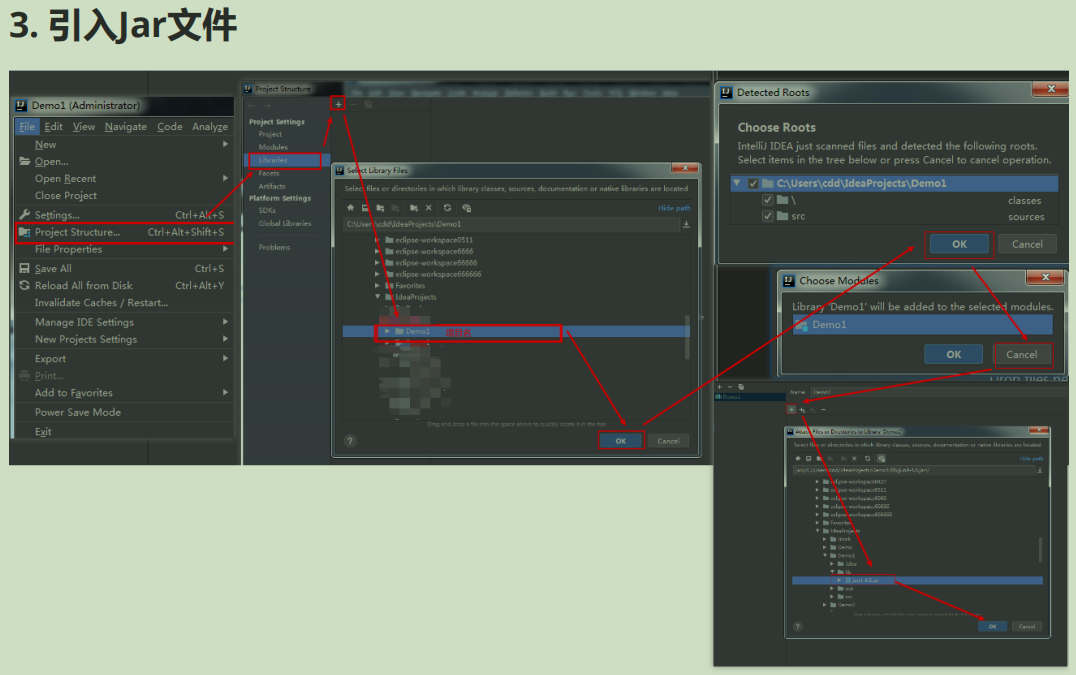The height and width of the screenshot is (675, 1076).
Task: Click the Name input field showing Demo1
Action: coord(937,392)
